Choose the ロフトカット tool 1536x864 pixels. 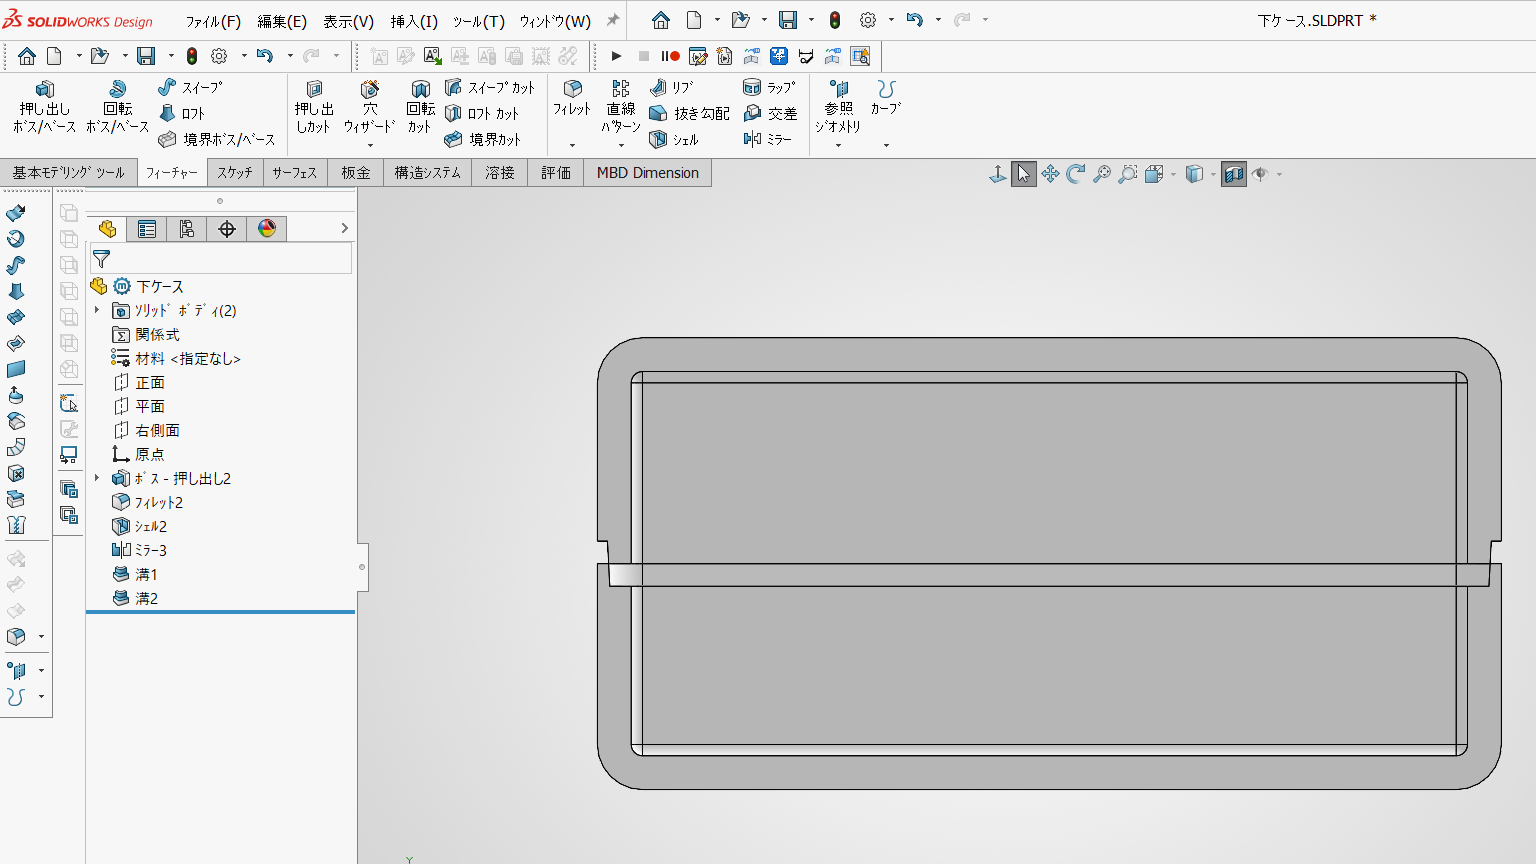click(482, 113)
